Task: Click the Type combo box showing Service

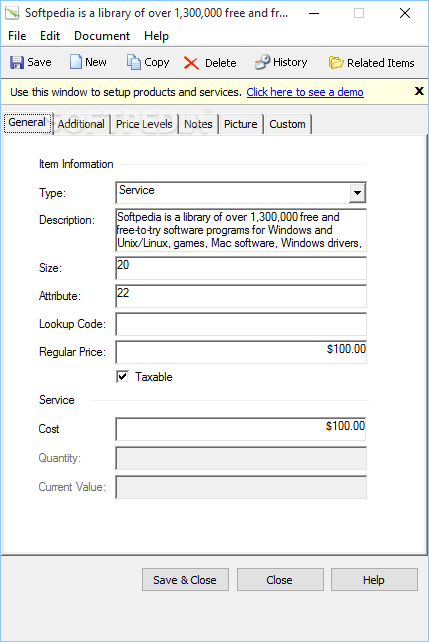Action: point(241,193)
